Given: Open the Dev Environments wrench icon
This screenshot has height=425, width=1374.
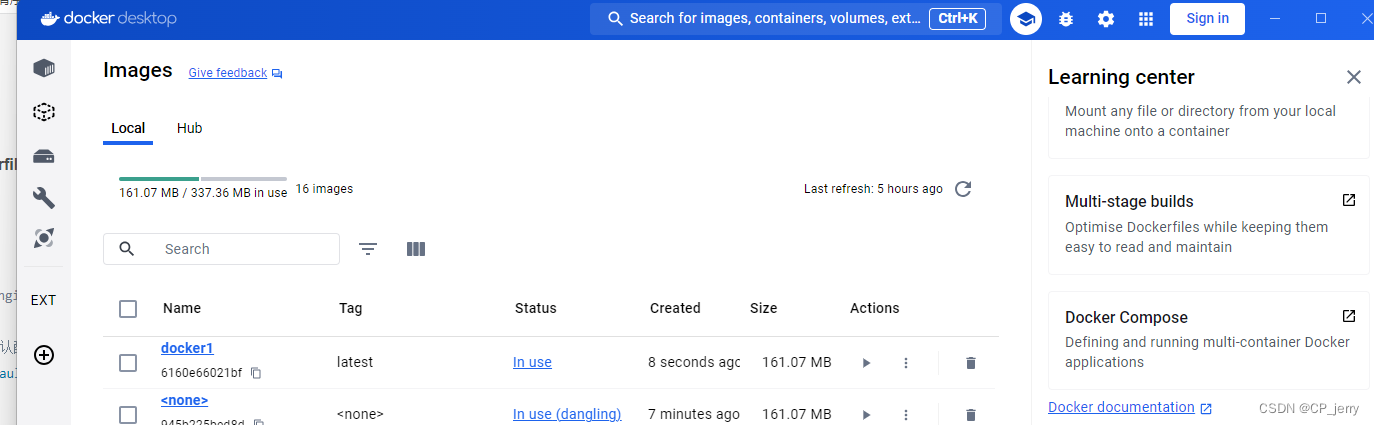Looking at the screenshot, I should pos(43,198).
